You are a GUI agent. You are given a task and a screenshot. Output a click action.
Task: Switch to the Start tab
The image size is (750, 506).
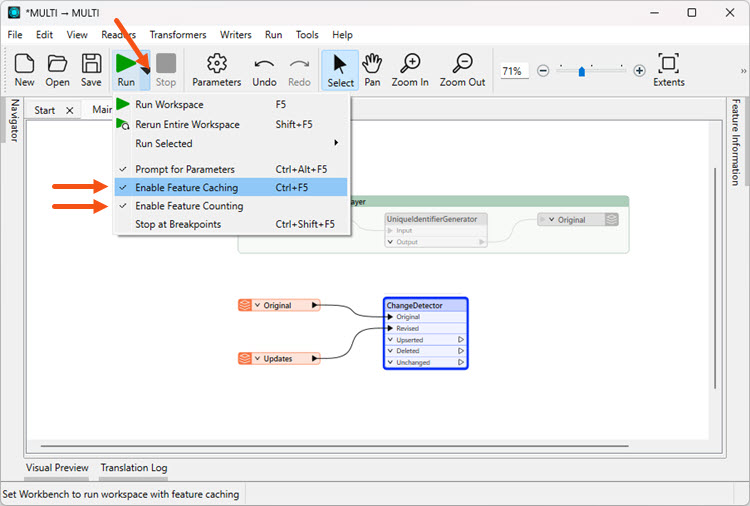click(44, 110)
